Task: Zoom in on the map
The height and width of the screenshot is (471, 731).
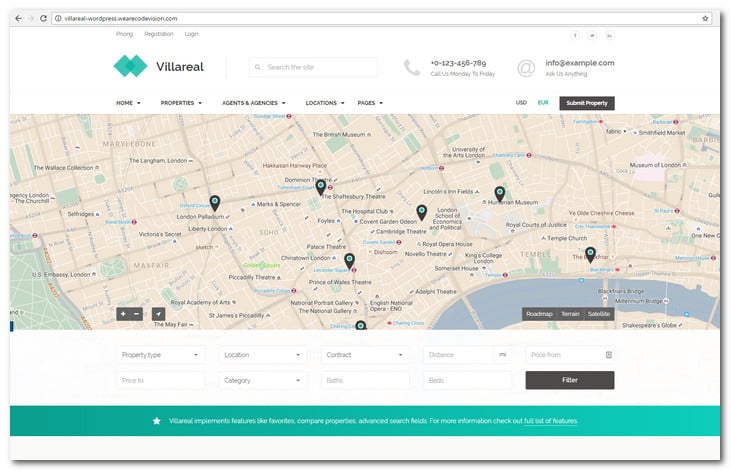Action: [123, 314]
